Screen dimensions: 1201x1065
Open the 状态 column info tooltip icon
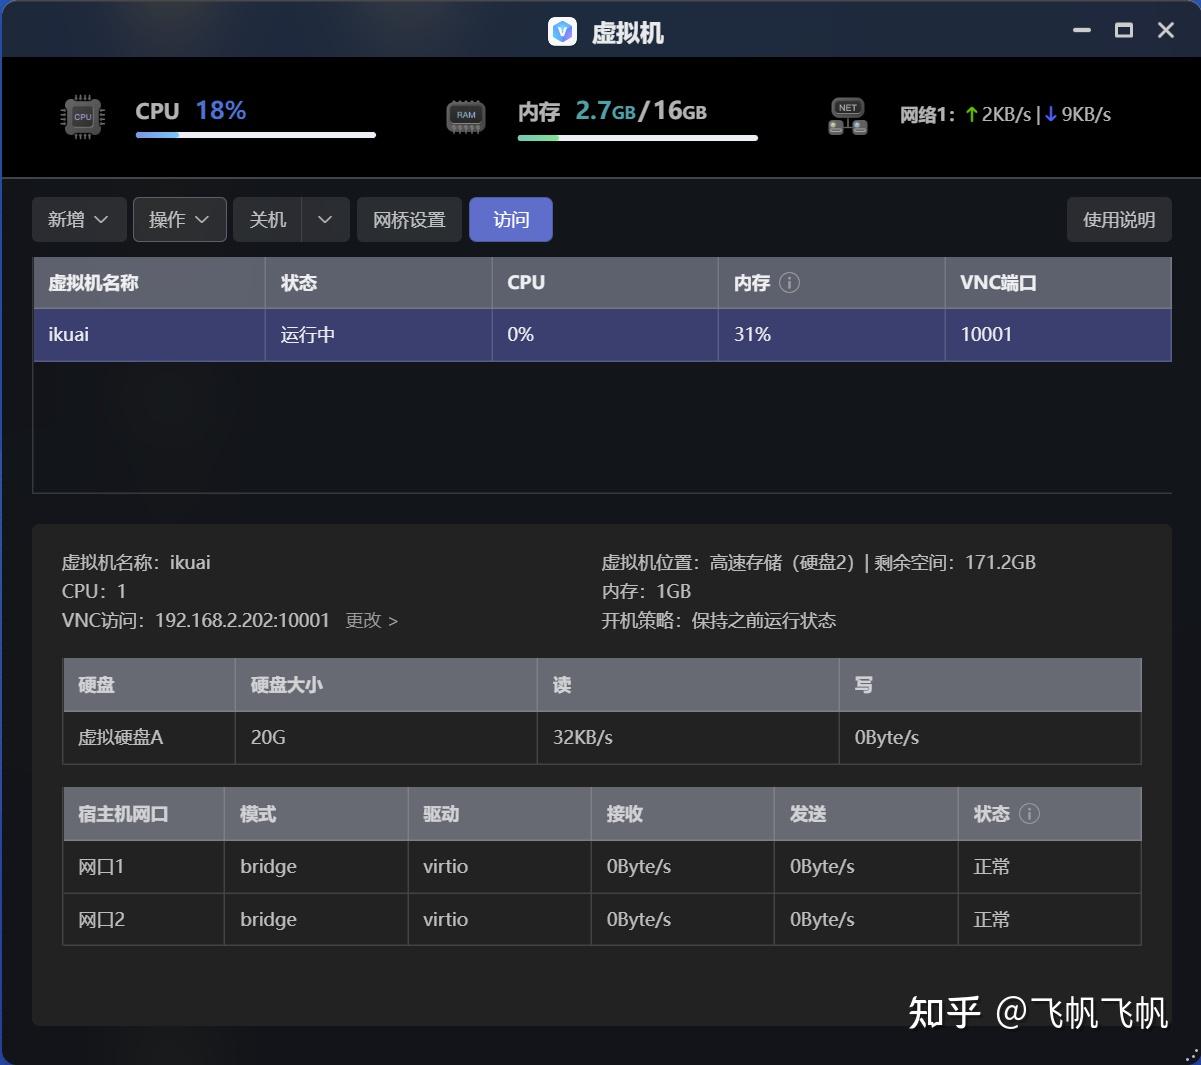1029,813
